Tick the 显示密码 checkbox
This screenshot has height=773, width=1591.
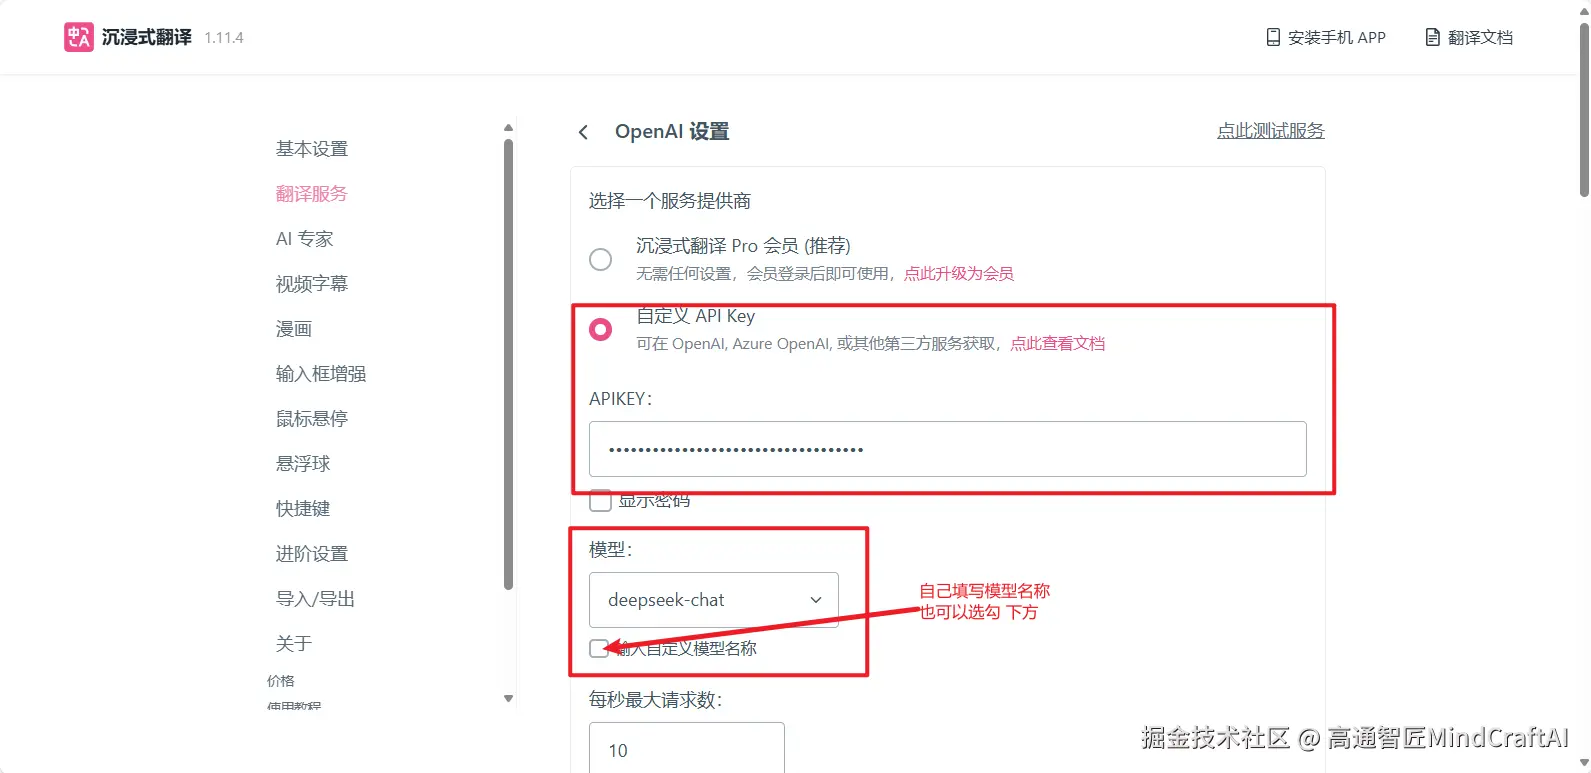click(600, 500)
